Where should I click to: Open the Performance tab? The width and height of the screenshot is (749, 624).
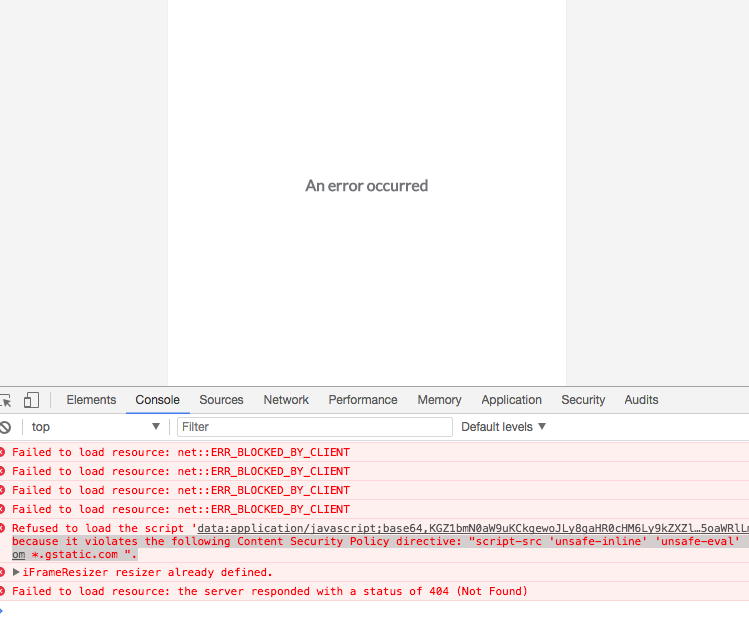[x=363, y=400]
